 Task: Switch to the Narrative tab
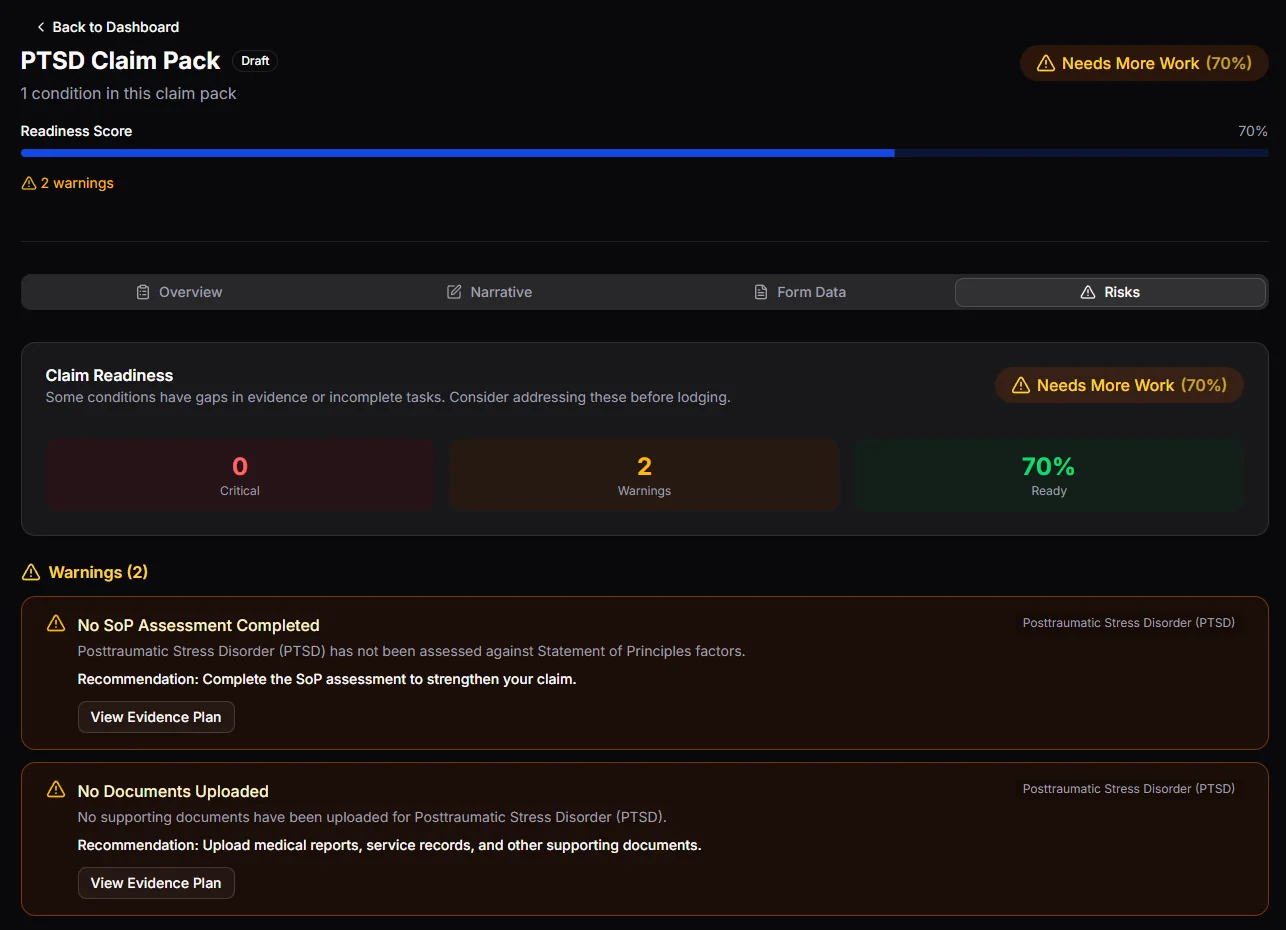(x=489, y=292)
